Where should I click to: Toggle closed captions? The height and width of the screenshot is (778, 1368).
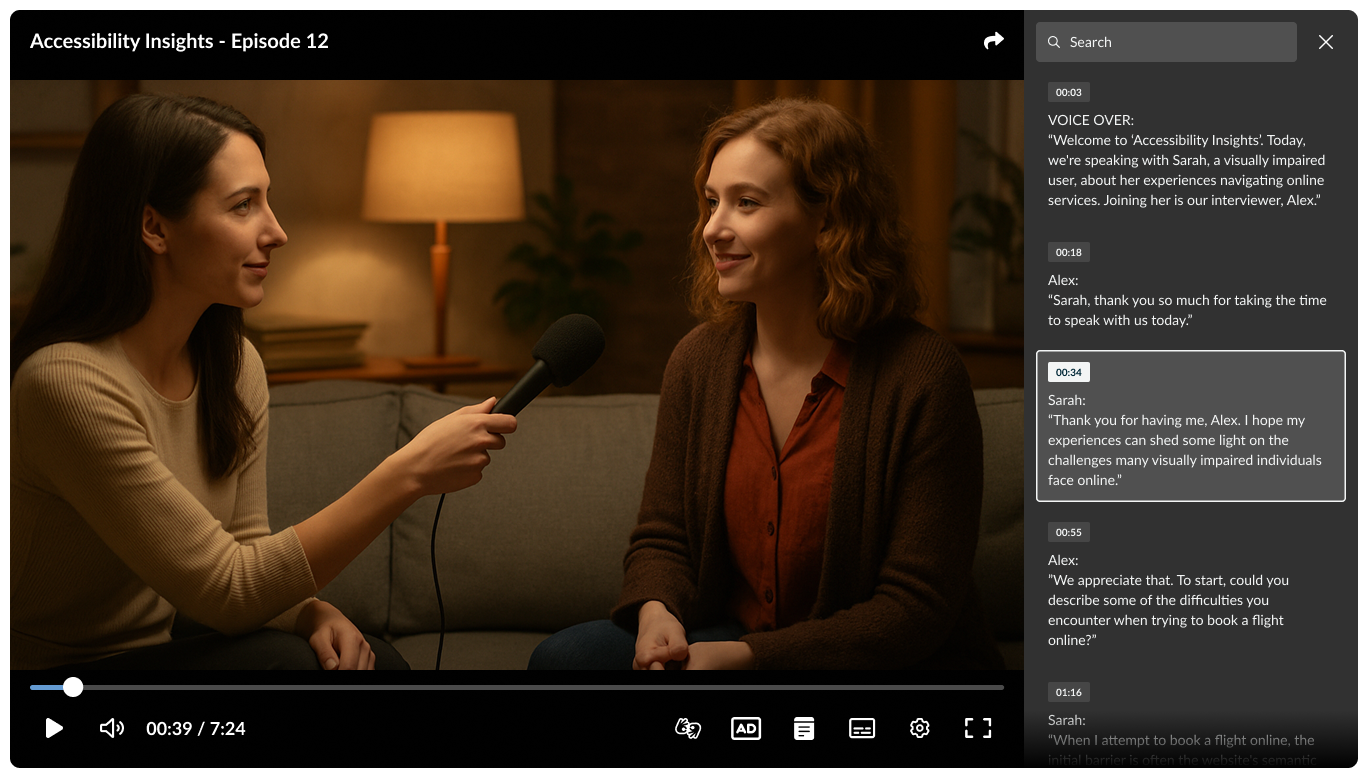point(862,728)
